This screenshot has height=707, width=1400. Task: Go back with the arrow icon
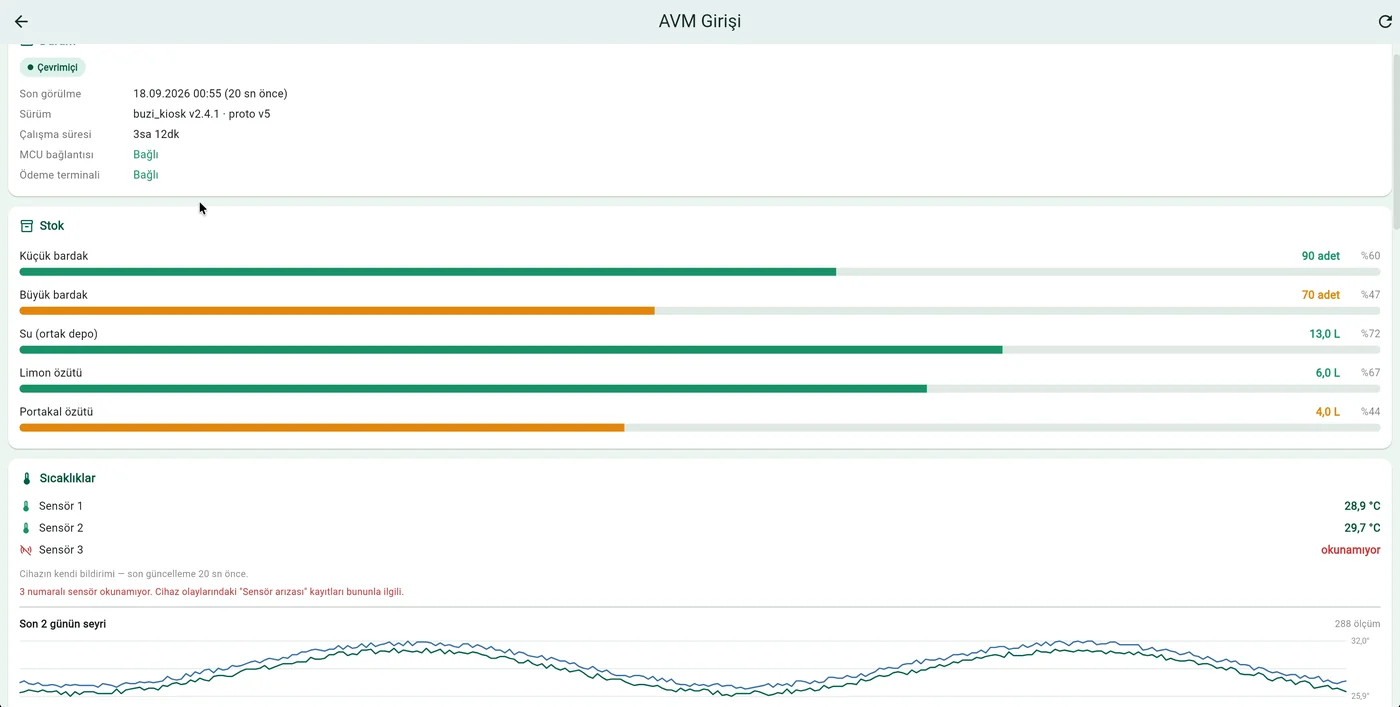click(x=21, y=21)
